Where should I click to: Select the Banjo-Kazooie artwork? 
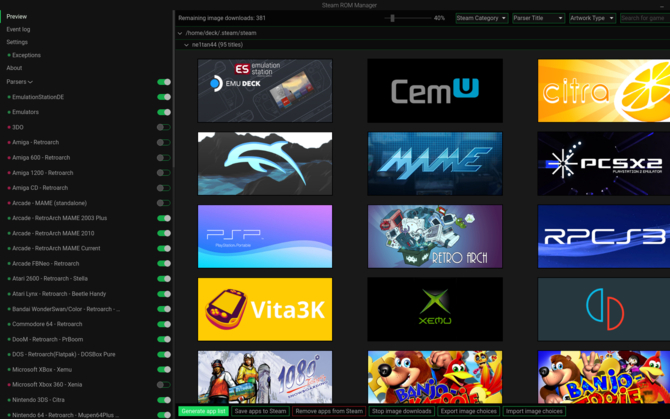click(435, 377)
